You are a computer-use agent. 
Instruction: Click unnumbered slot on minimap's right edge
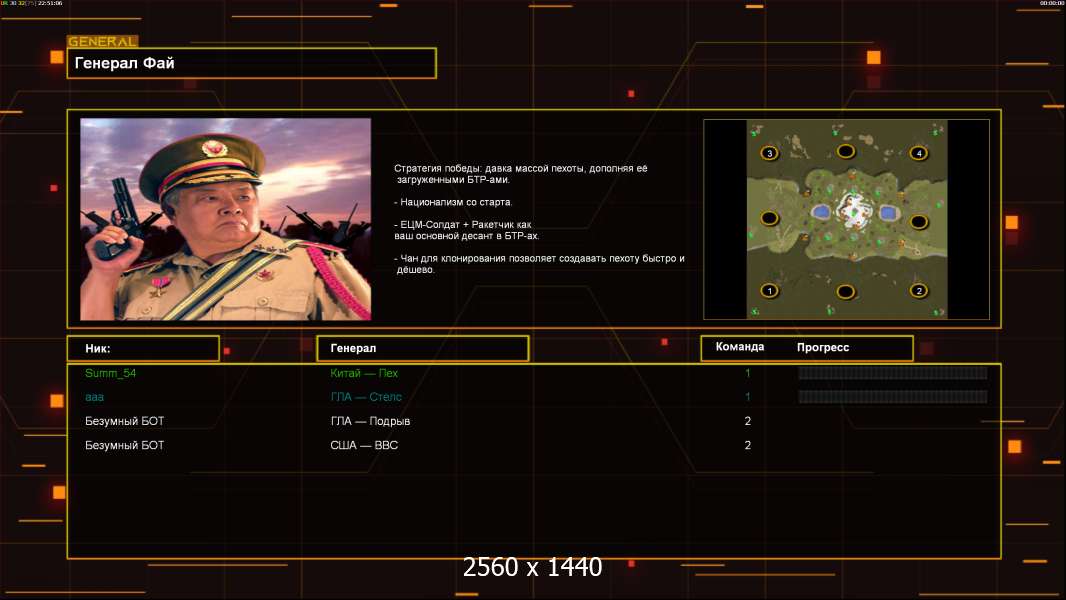pos(918,222)
